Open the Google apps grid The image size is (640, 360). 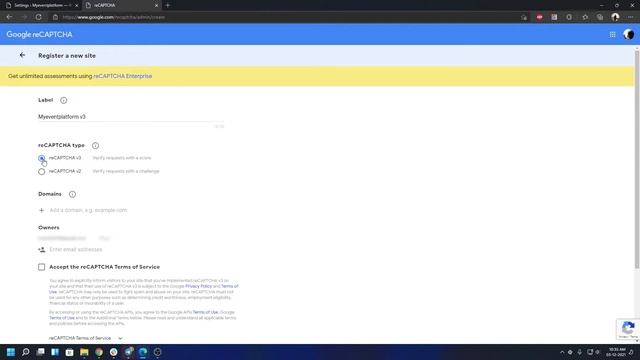coord(613,35)
